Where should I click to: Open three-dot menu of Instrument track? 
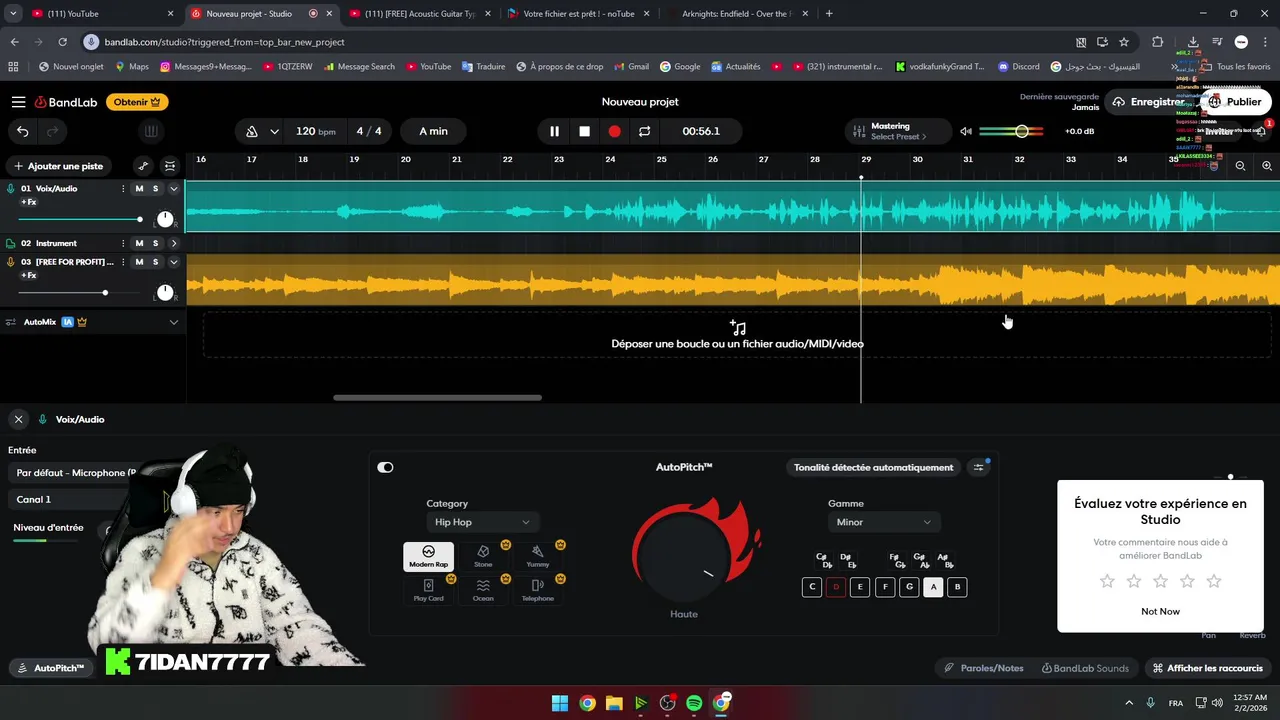[x=123, y=243]
